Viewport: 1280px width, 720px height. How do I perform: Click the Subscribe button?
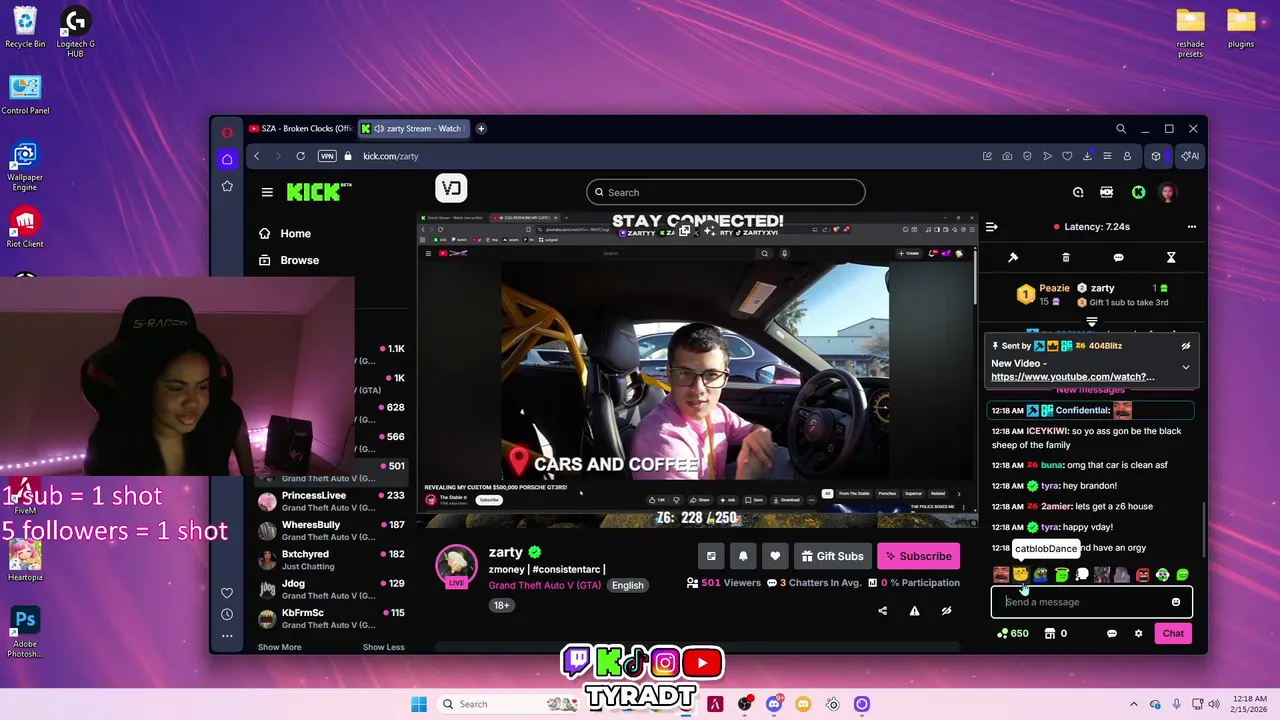pyautogui.click(x=918, y=556)
